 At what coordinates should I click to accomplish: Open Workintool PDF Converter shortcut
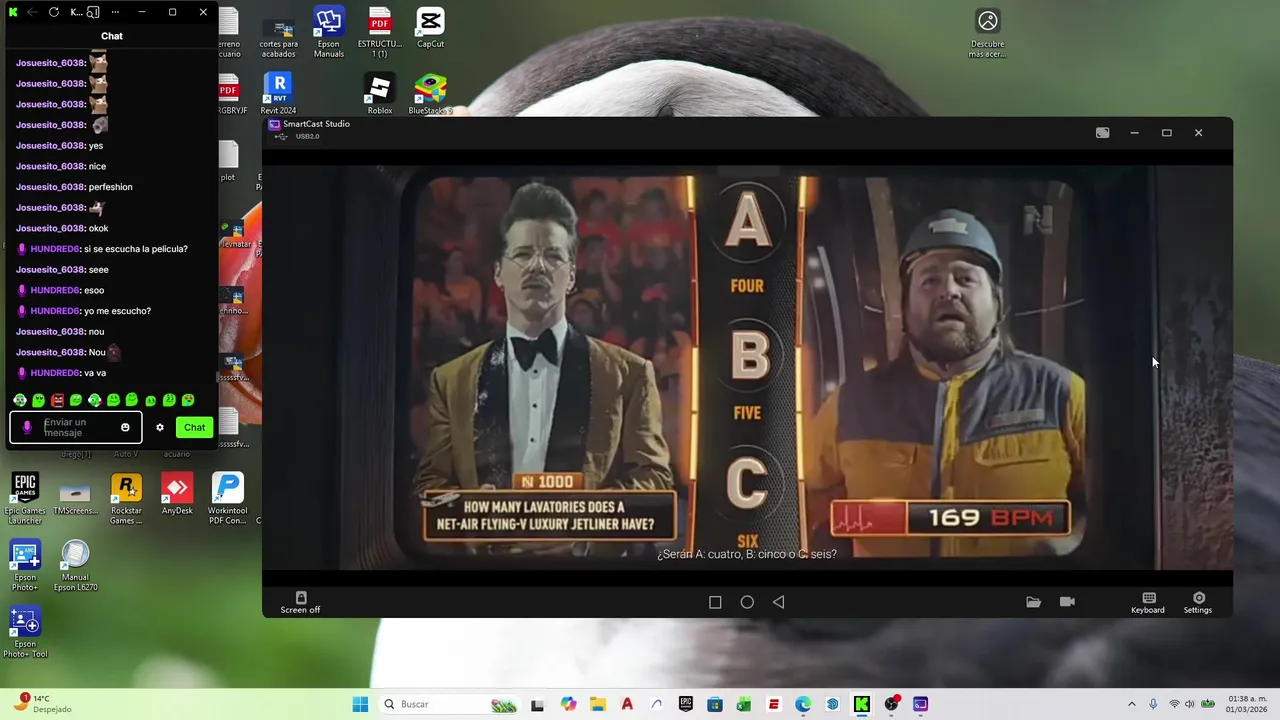point(227,499)
